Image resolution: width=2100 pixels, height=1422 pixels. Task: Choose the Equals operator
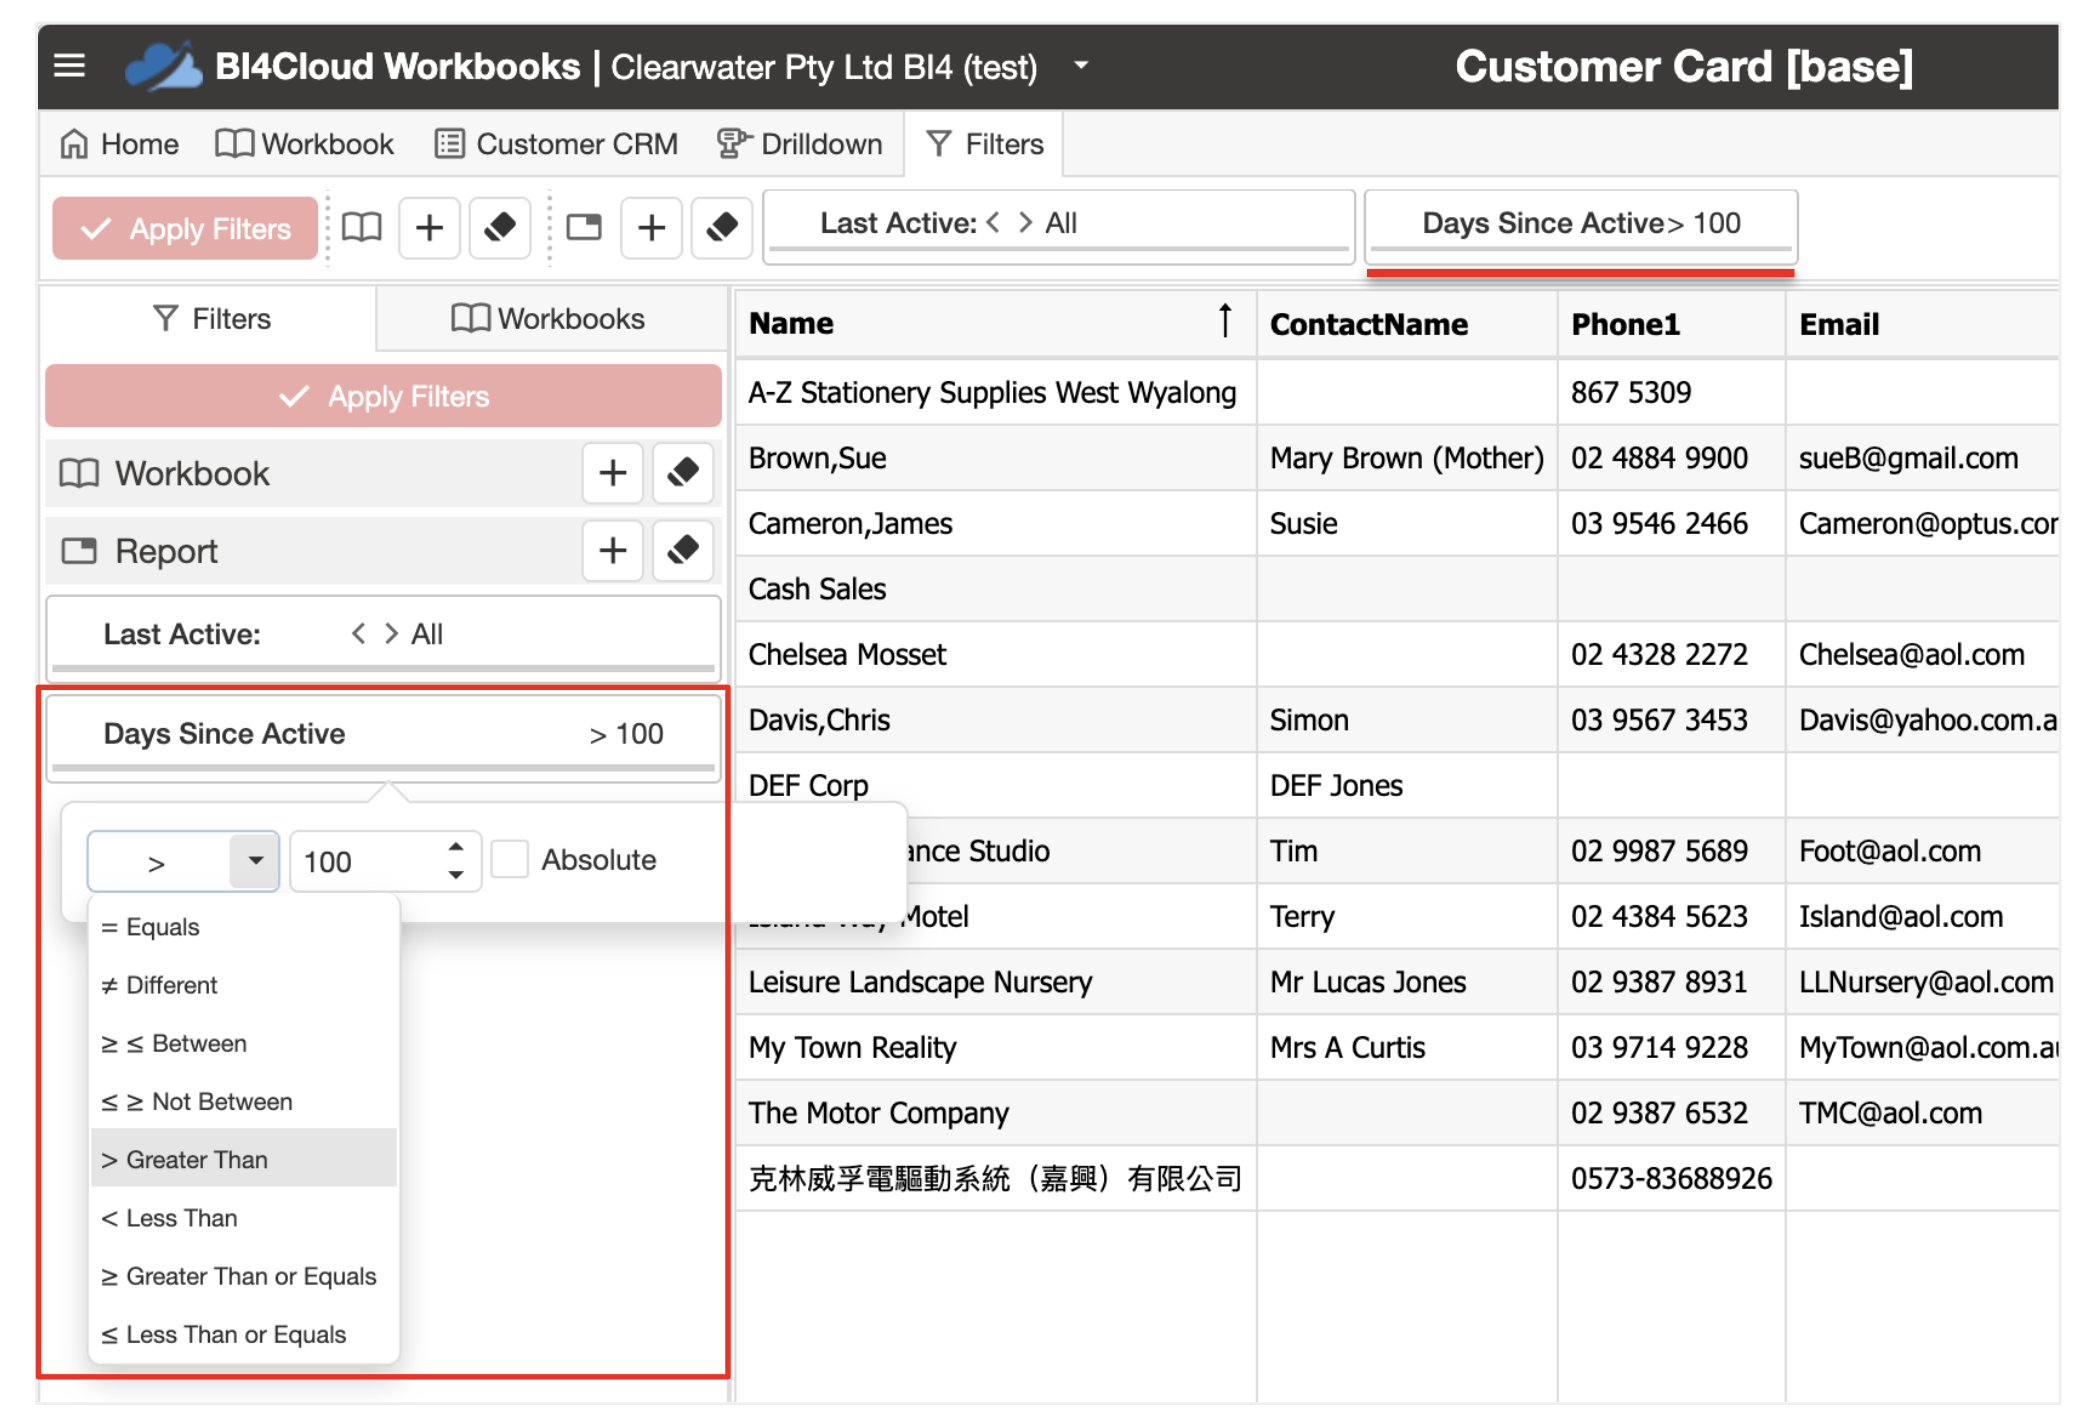[244, 927]
